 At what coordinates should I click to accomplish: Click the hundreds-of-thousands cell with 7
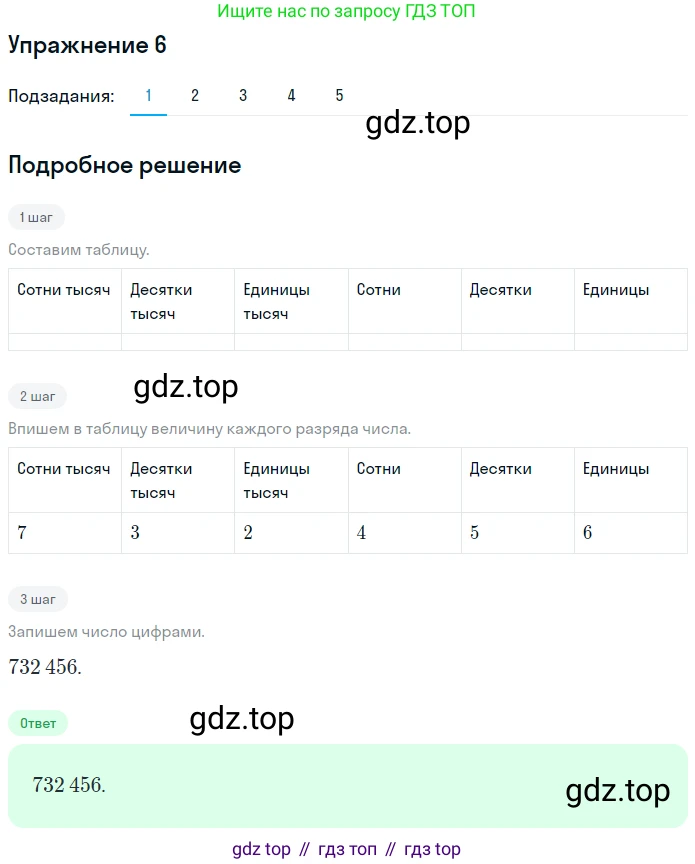tap(65, 533)
